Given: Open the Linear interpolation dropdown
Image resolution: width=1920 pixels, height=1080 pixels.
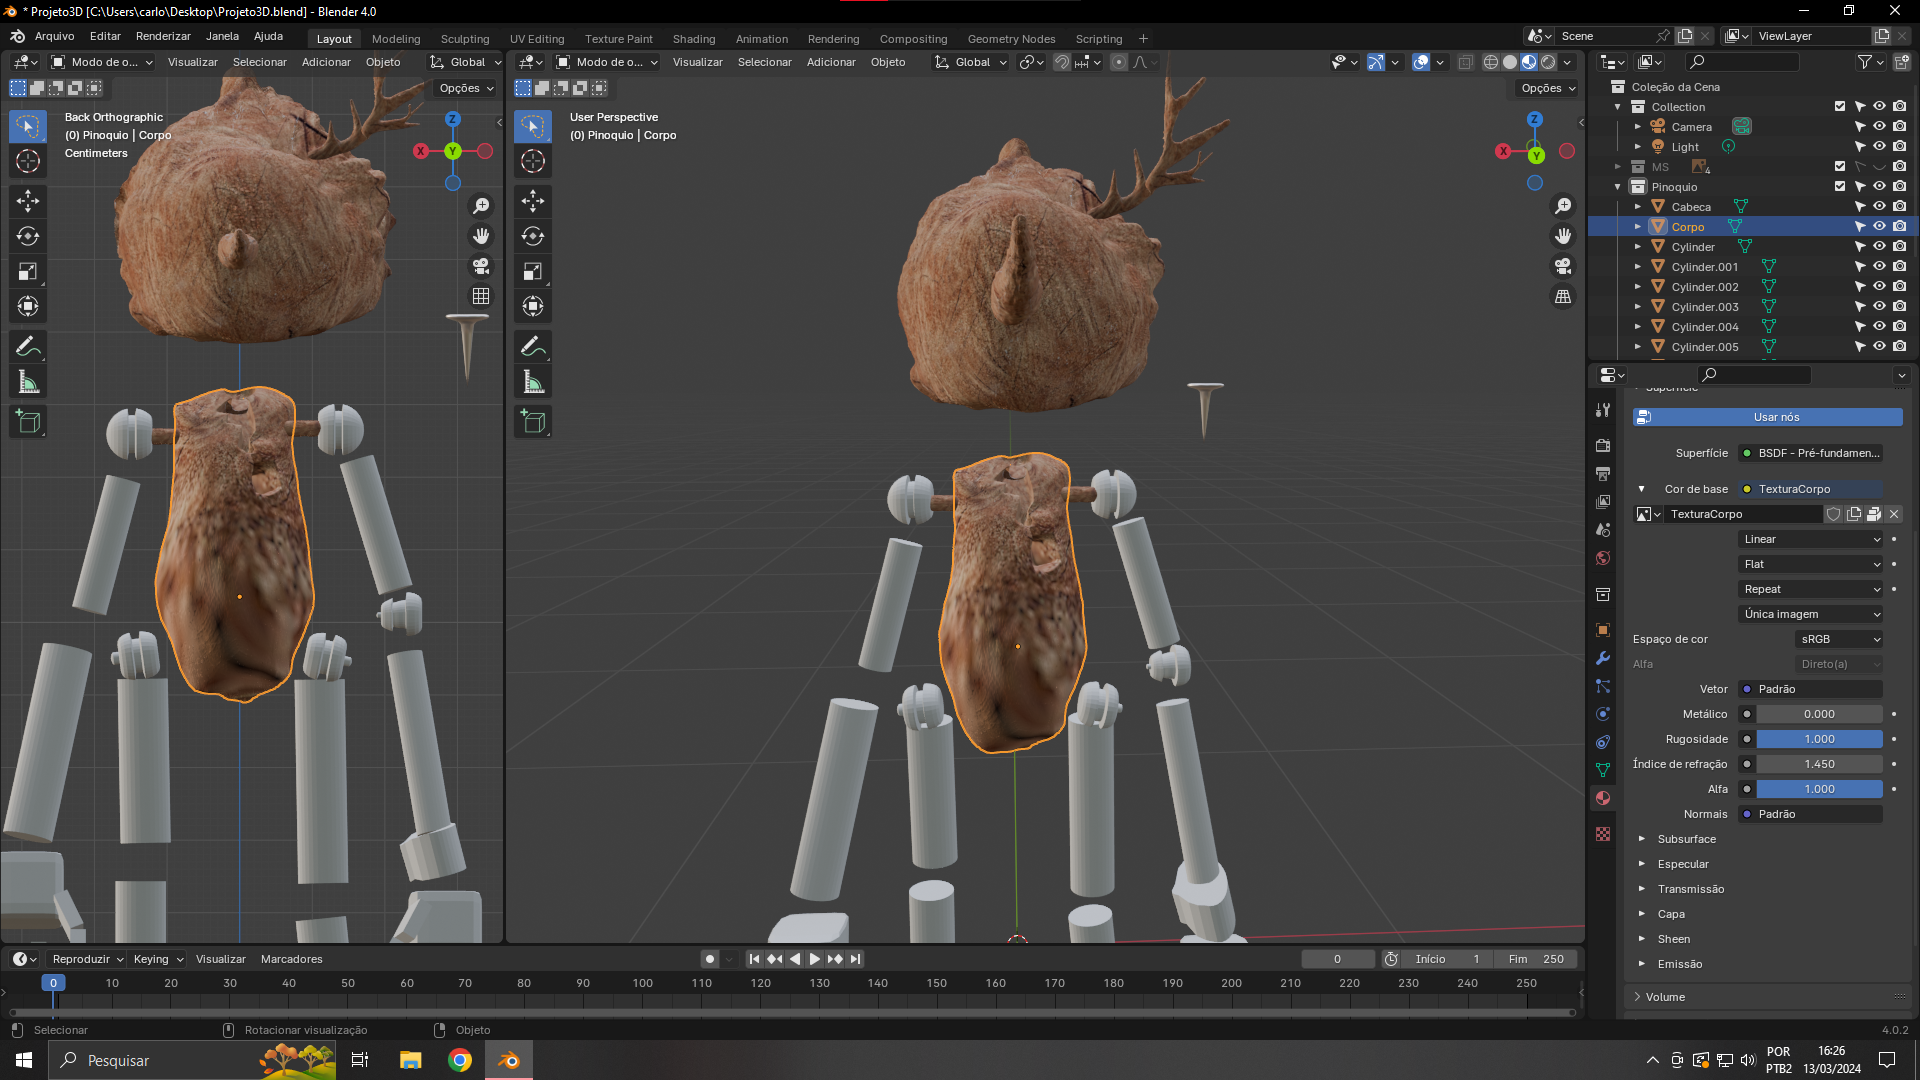Looking at the screenshot, I should [x=1811, y=539].
